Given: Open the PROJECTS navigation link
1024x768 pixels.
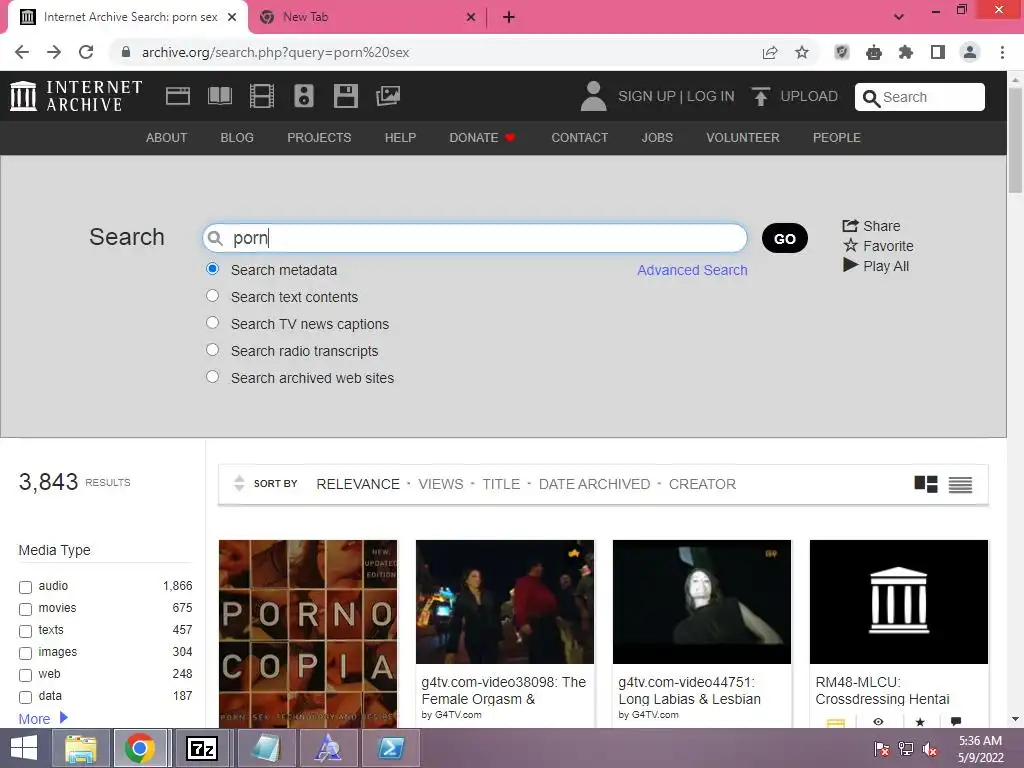Looking at the screenshot, I should click(319, 138).
